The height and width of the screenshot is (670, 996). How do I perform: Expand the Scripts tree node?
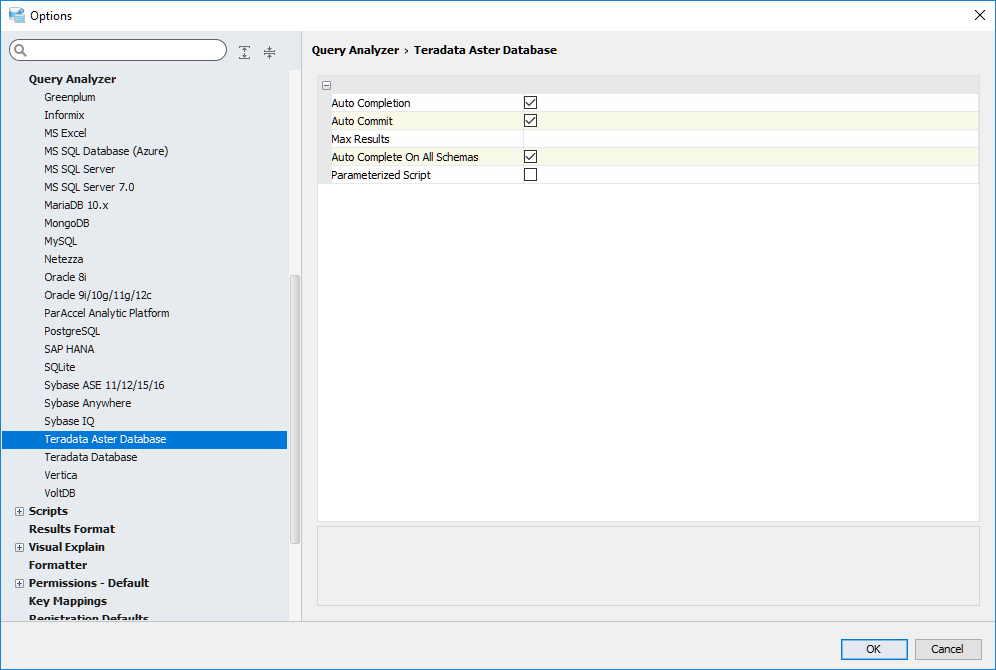19,511
